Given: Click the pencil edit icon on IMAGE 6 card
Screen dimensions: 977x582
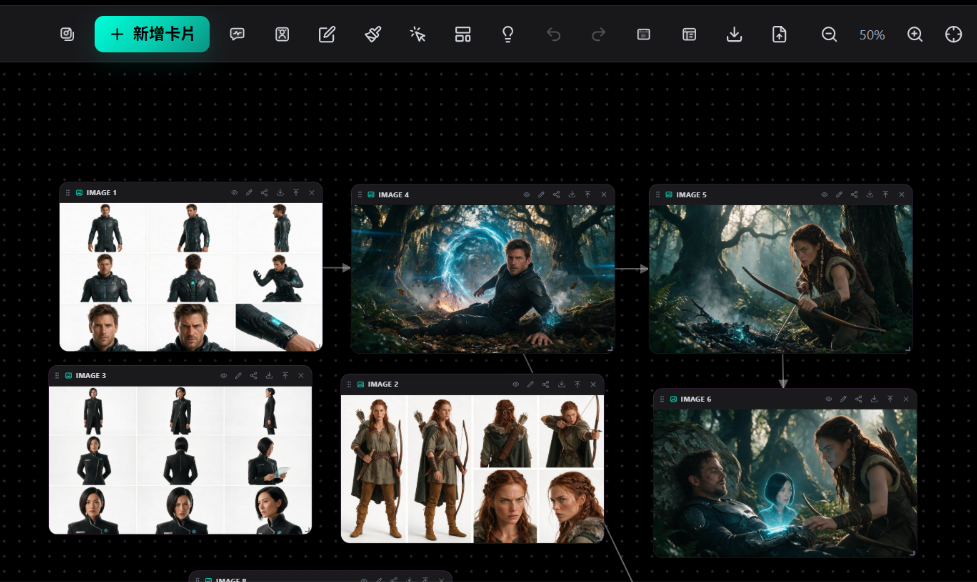Looking at the screenshot, I should tap(843, 399).
